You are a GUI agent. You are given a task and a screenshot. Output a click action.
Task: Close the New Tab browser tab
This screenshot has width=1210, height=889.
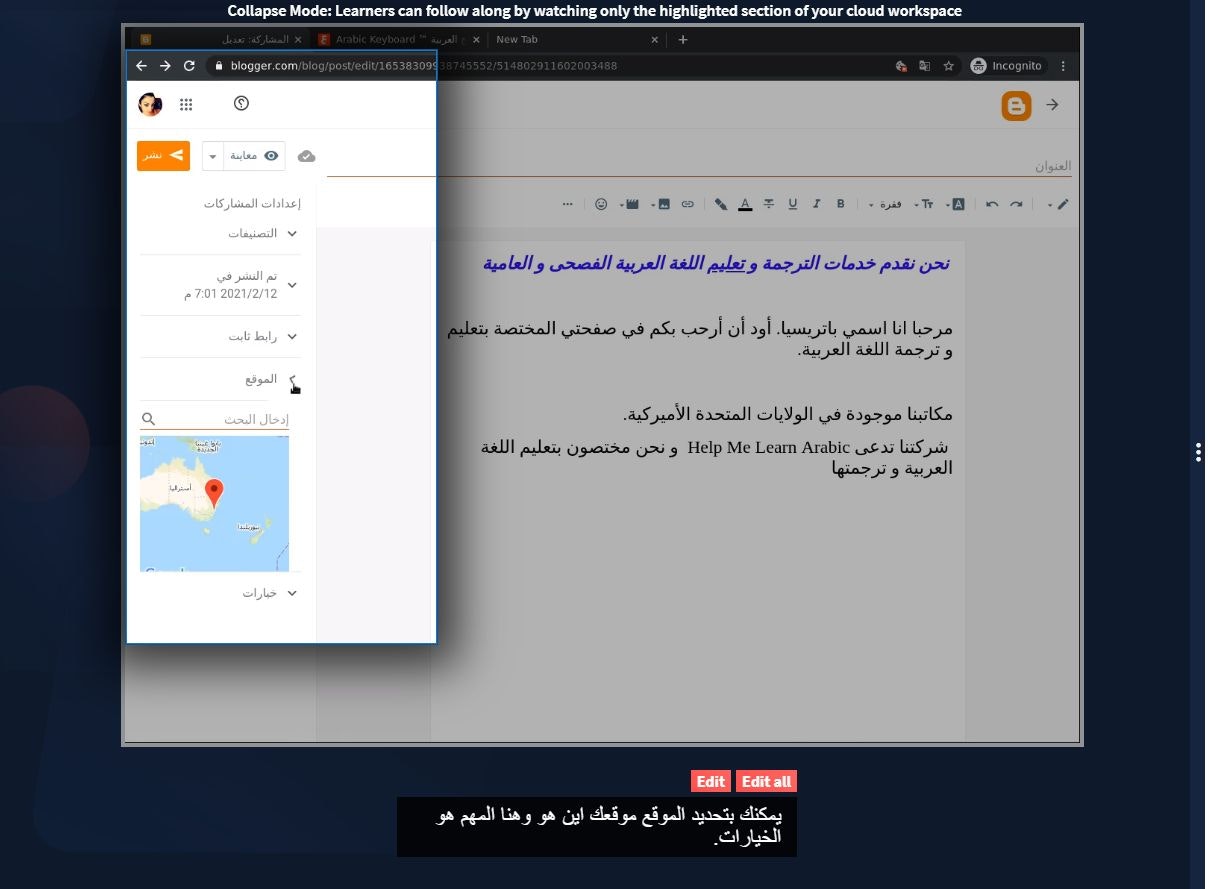click(x=655, y=39)
